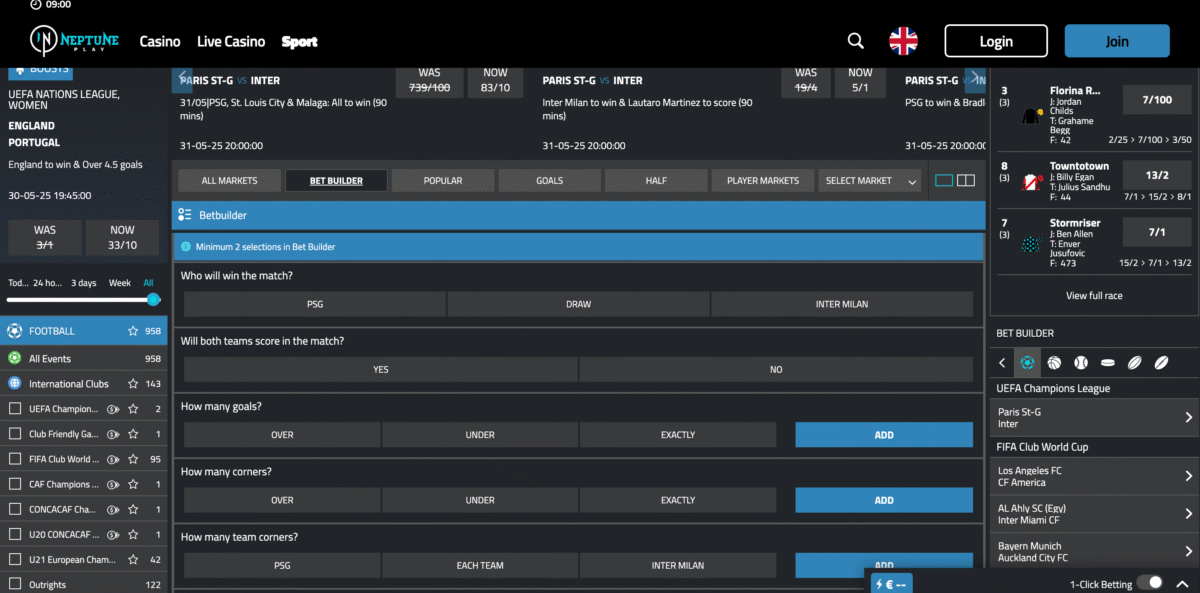Click cash-out icon on CAF Champions row

click(x=113, y=484)
